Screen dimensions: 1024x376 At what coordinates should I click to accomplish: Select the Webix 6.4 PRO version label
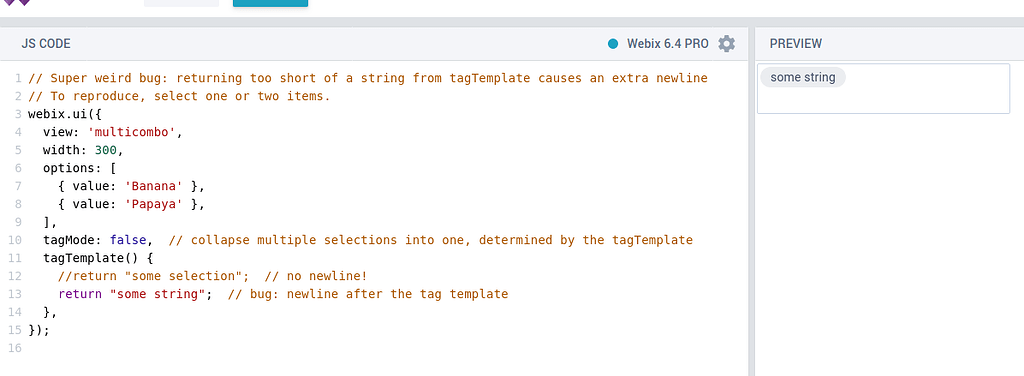(667, 44)
